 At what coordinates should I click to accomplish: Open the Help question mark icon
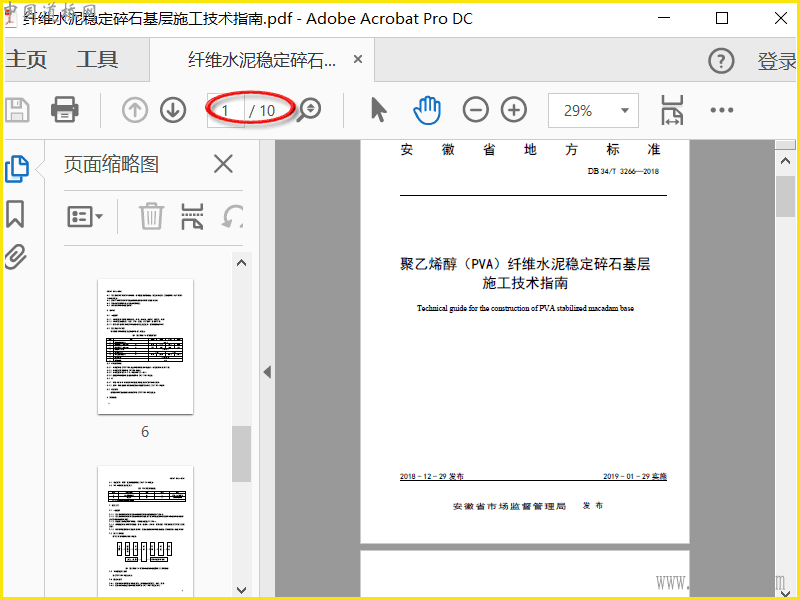721,61
